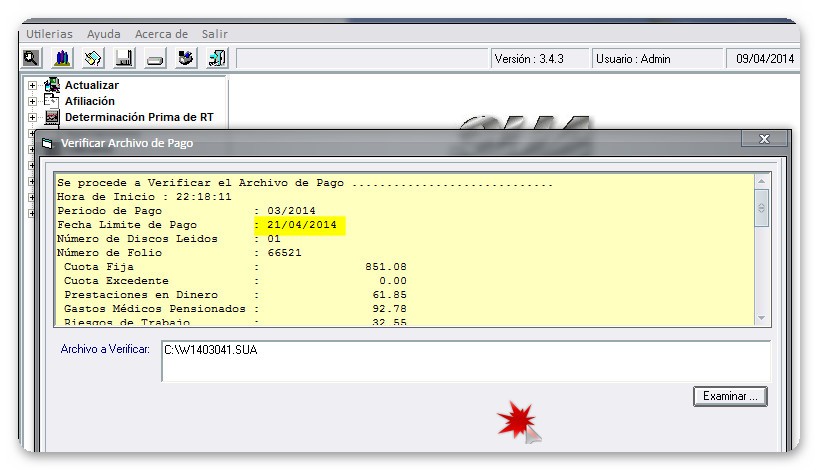Click the toolbar icon right of the printer
This screenshot has width=818, height=470.
pos(186,59)
